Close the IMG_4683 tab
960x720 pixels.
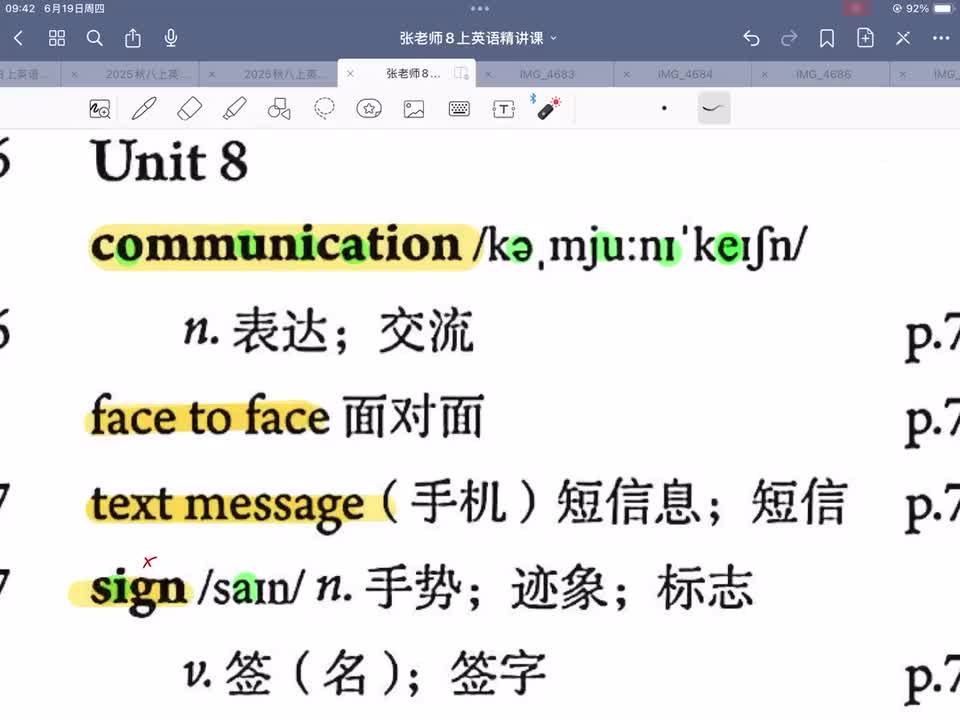(489, 74)
